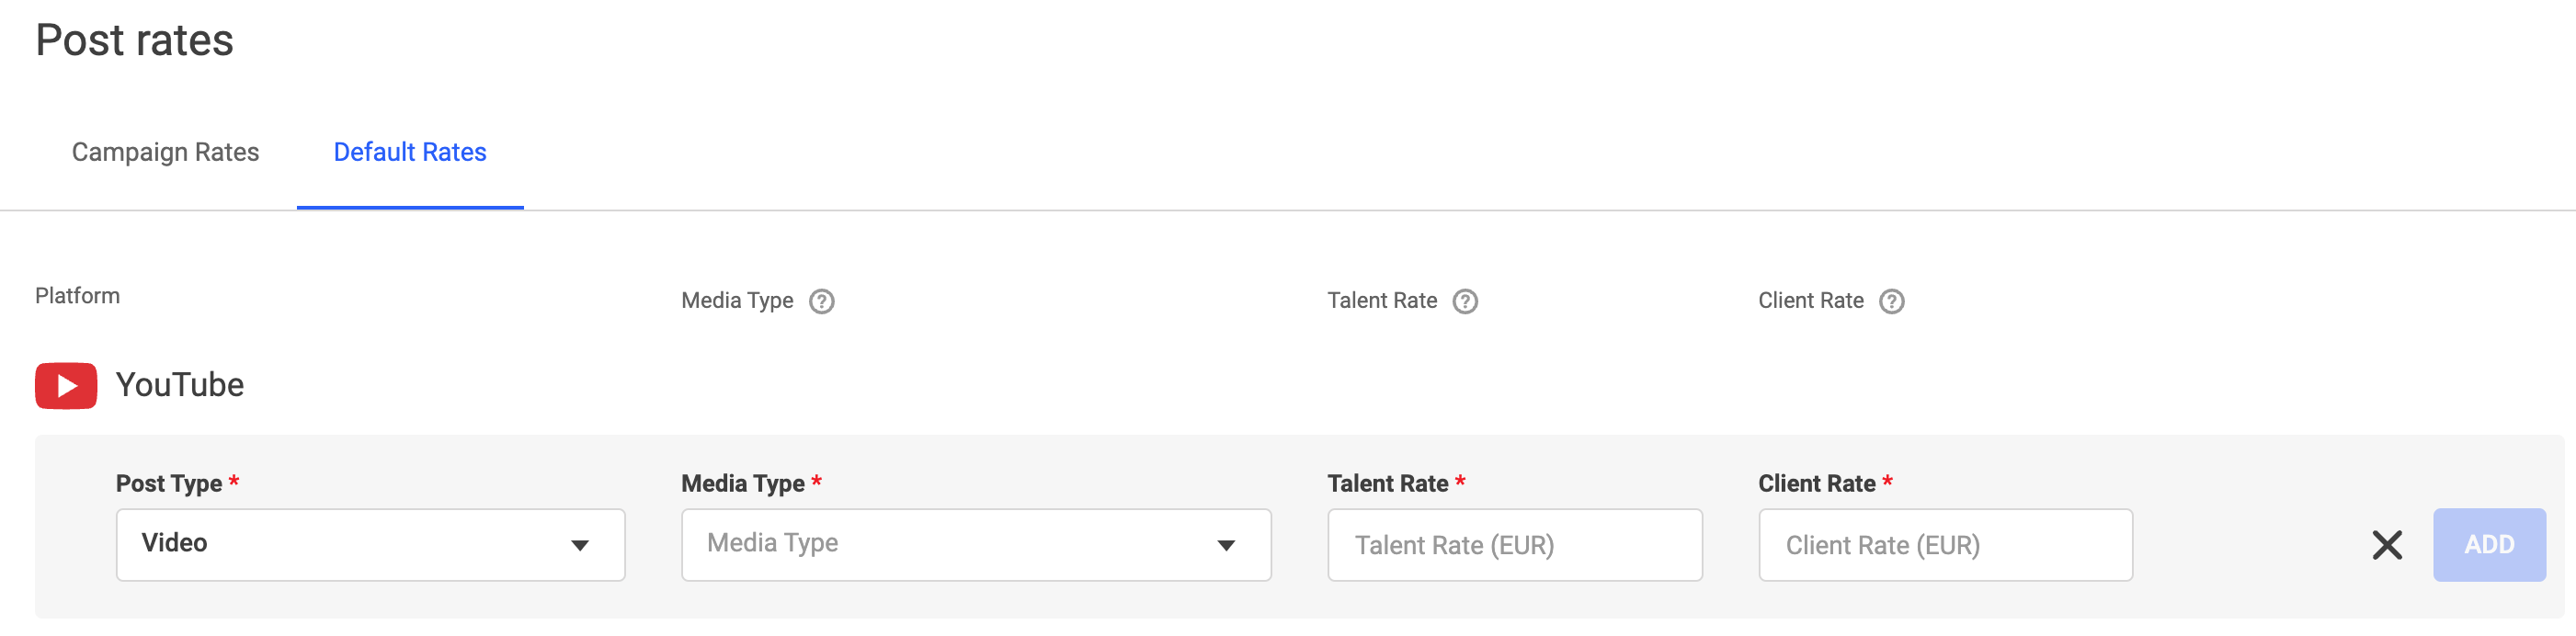
Task: Click the Platform column header
Action: [77, 296]
